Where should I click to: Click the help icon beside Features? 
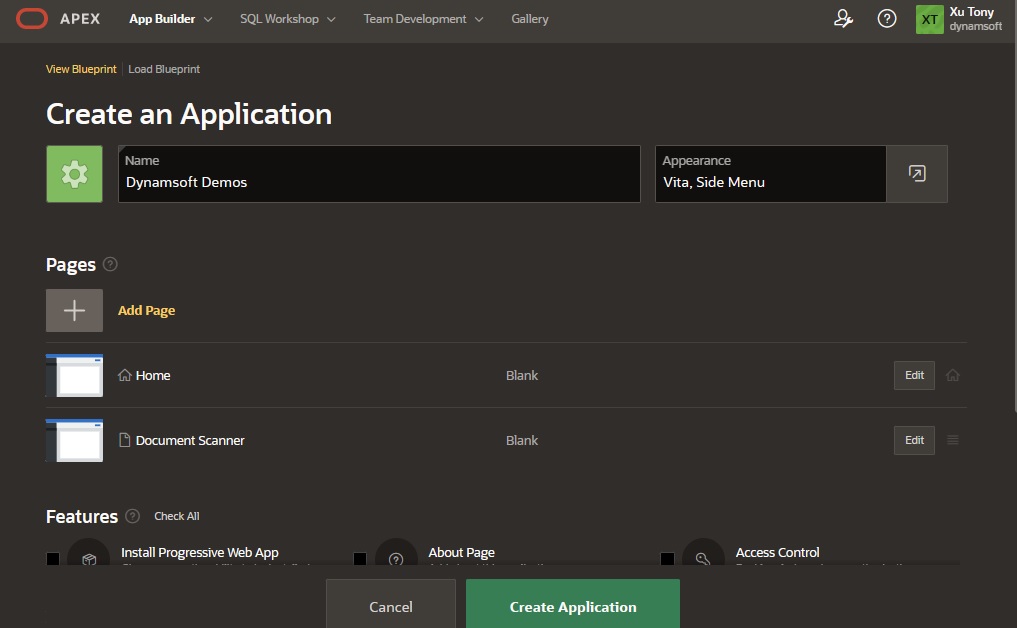(133, 517)
